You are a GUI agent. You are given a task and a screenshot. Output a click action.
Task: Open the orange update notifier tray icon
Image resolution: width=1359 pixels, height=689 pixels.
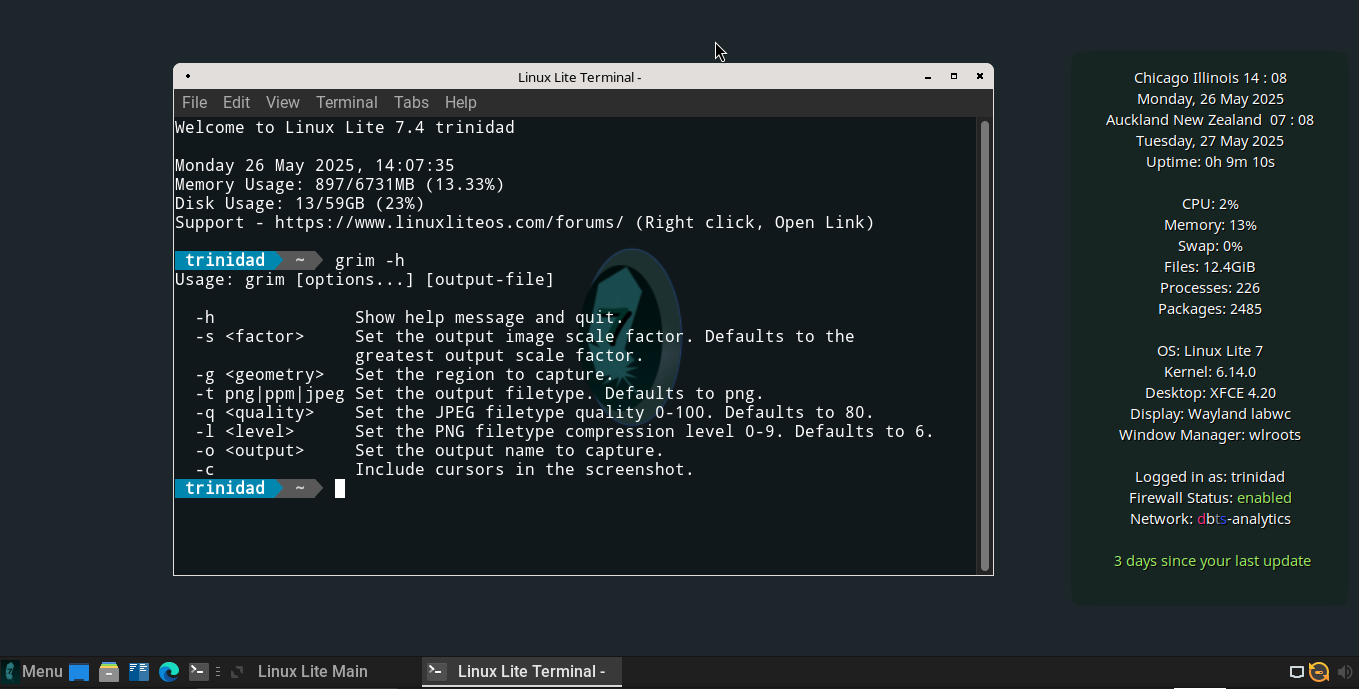[1320, 672]
